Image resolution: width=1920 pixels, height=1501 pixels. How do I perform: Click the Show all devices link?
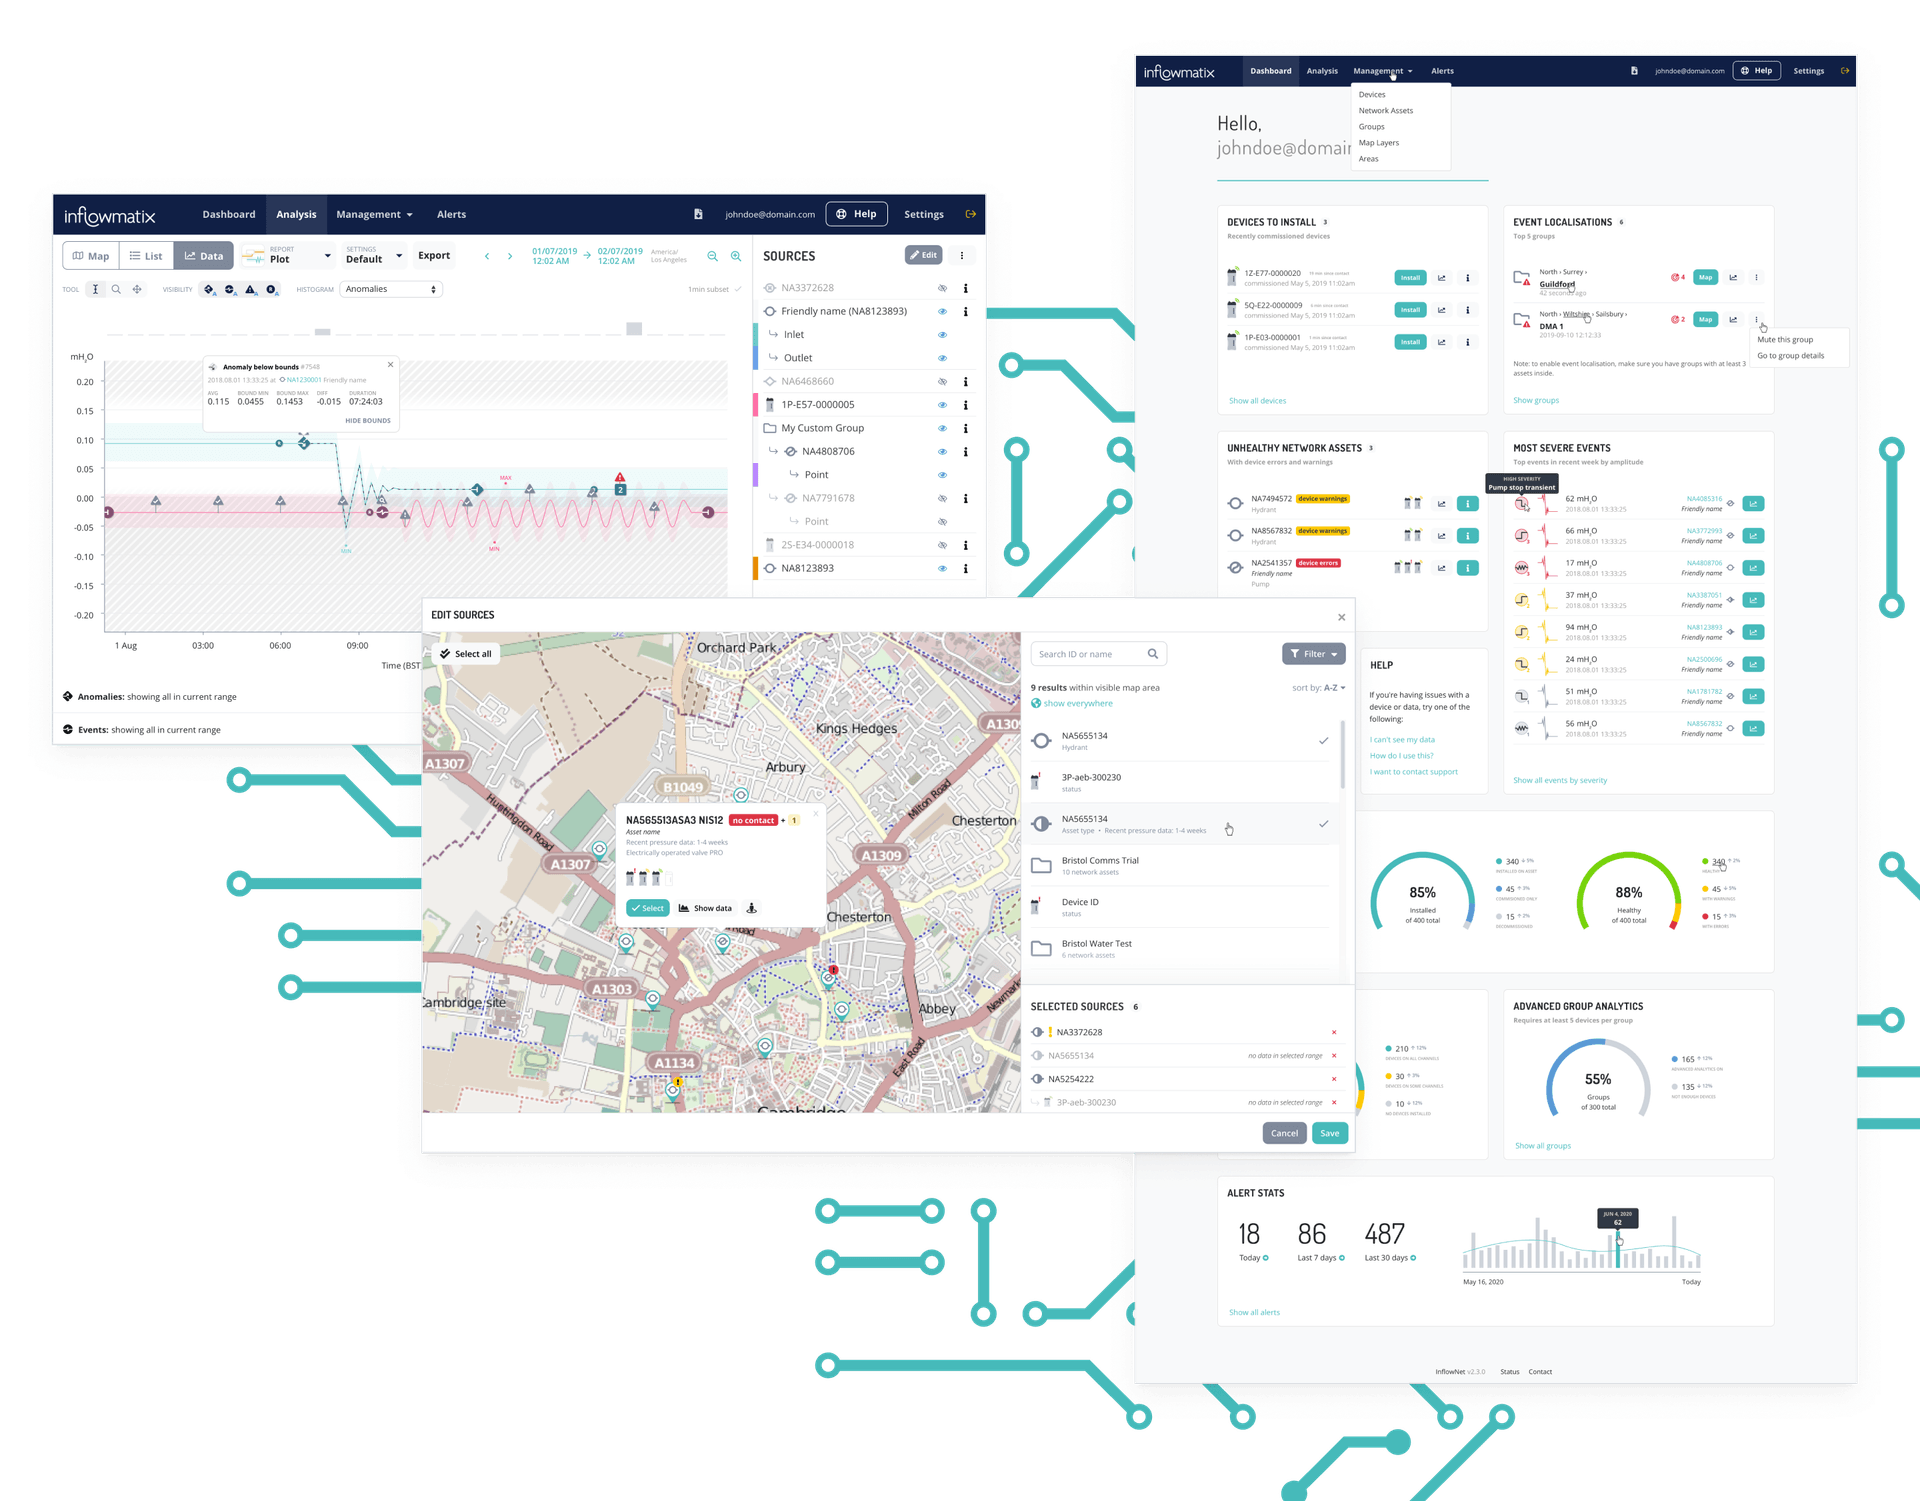(1257, 400)
